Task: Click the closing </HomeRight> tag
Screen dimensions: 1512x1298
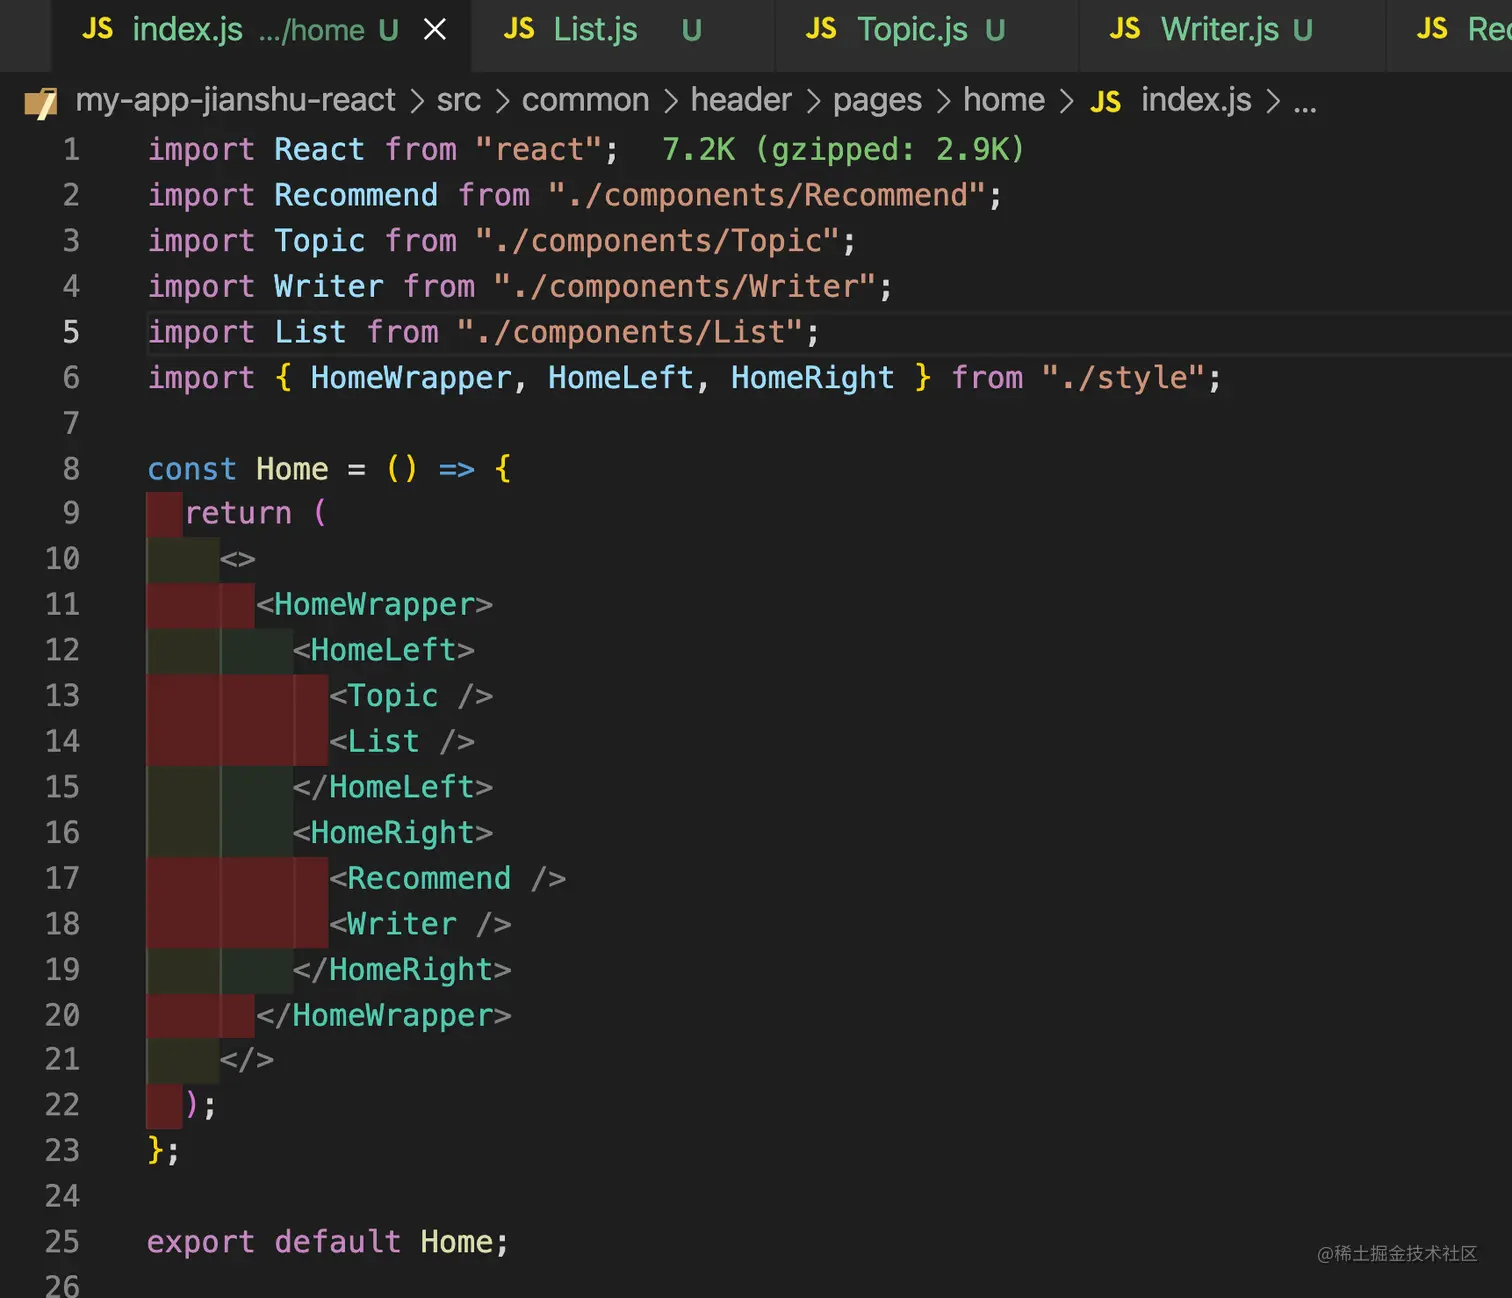Action: pos(402,970)
